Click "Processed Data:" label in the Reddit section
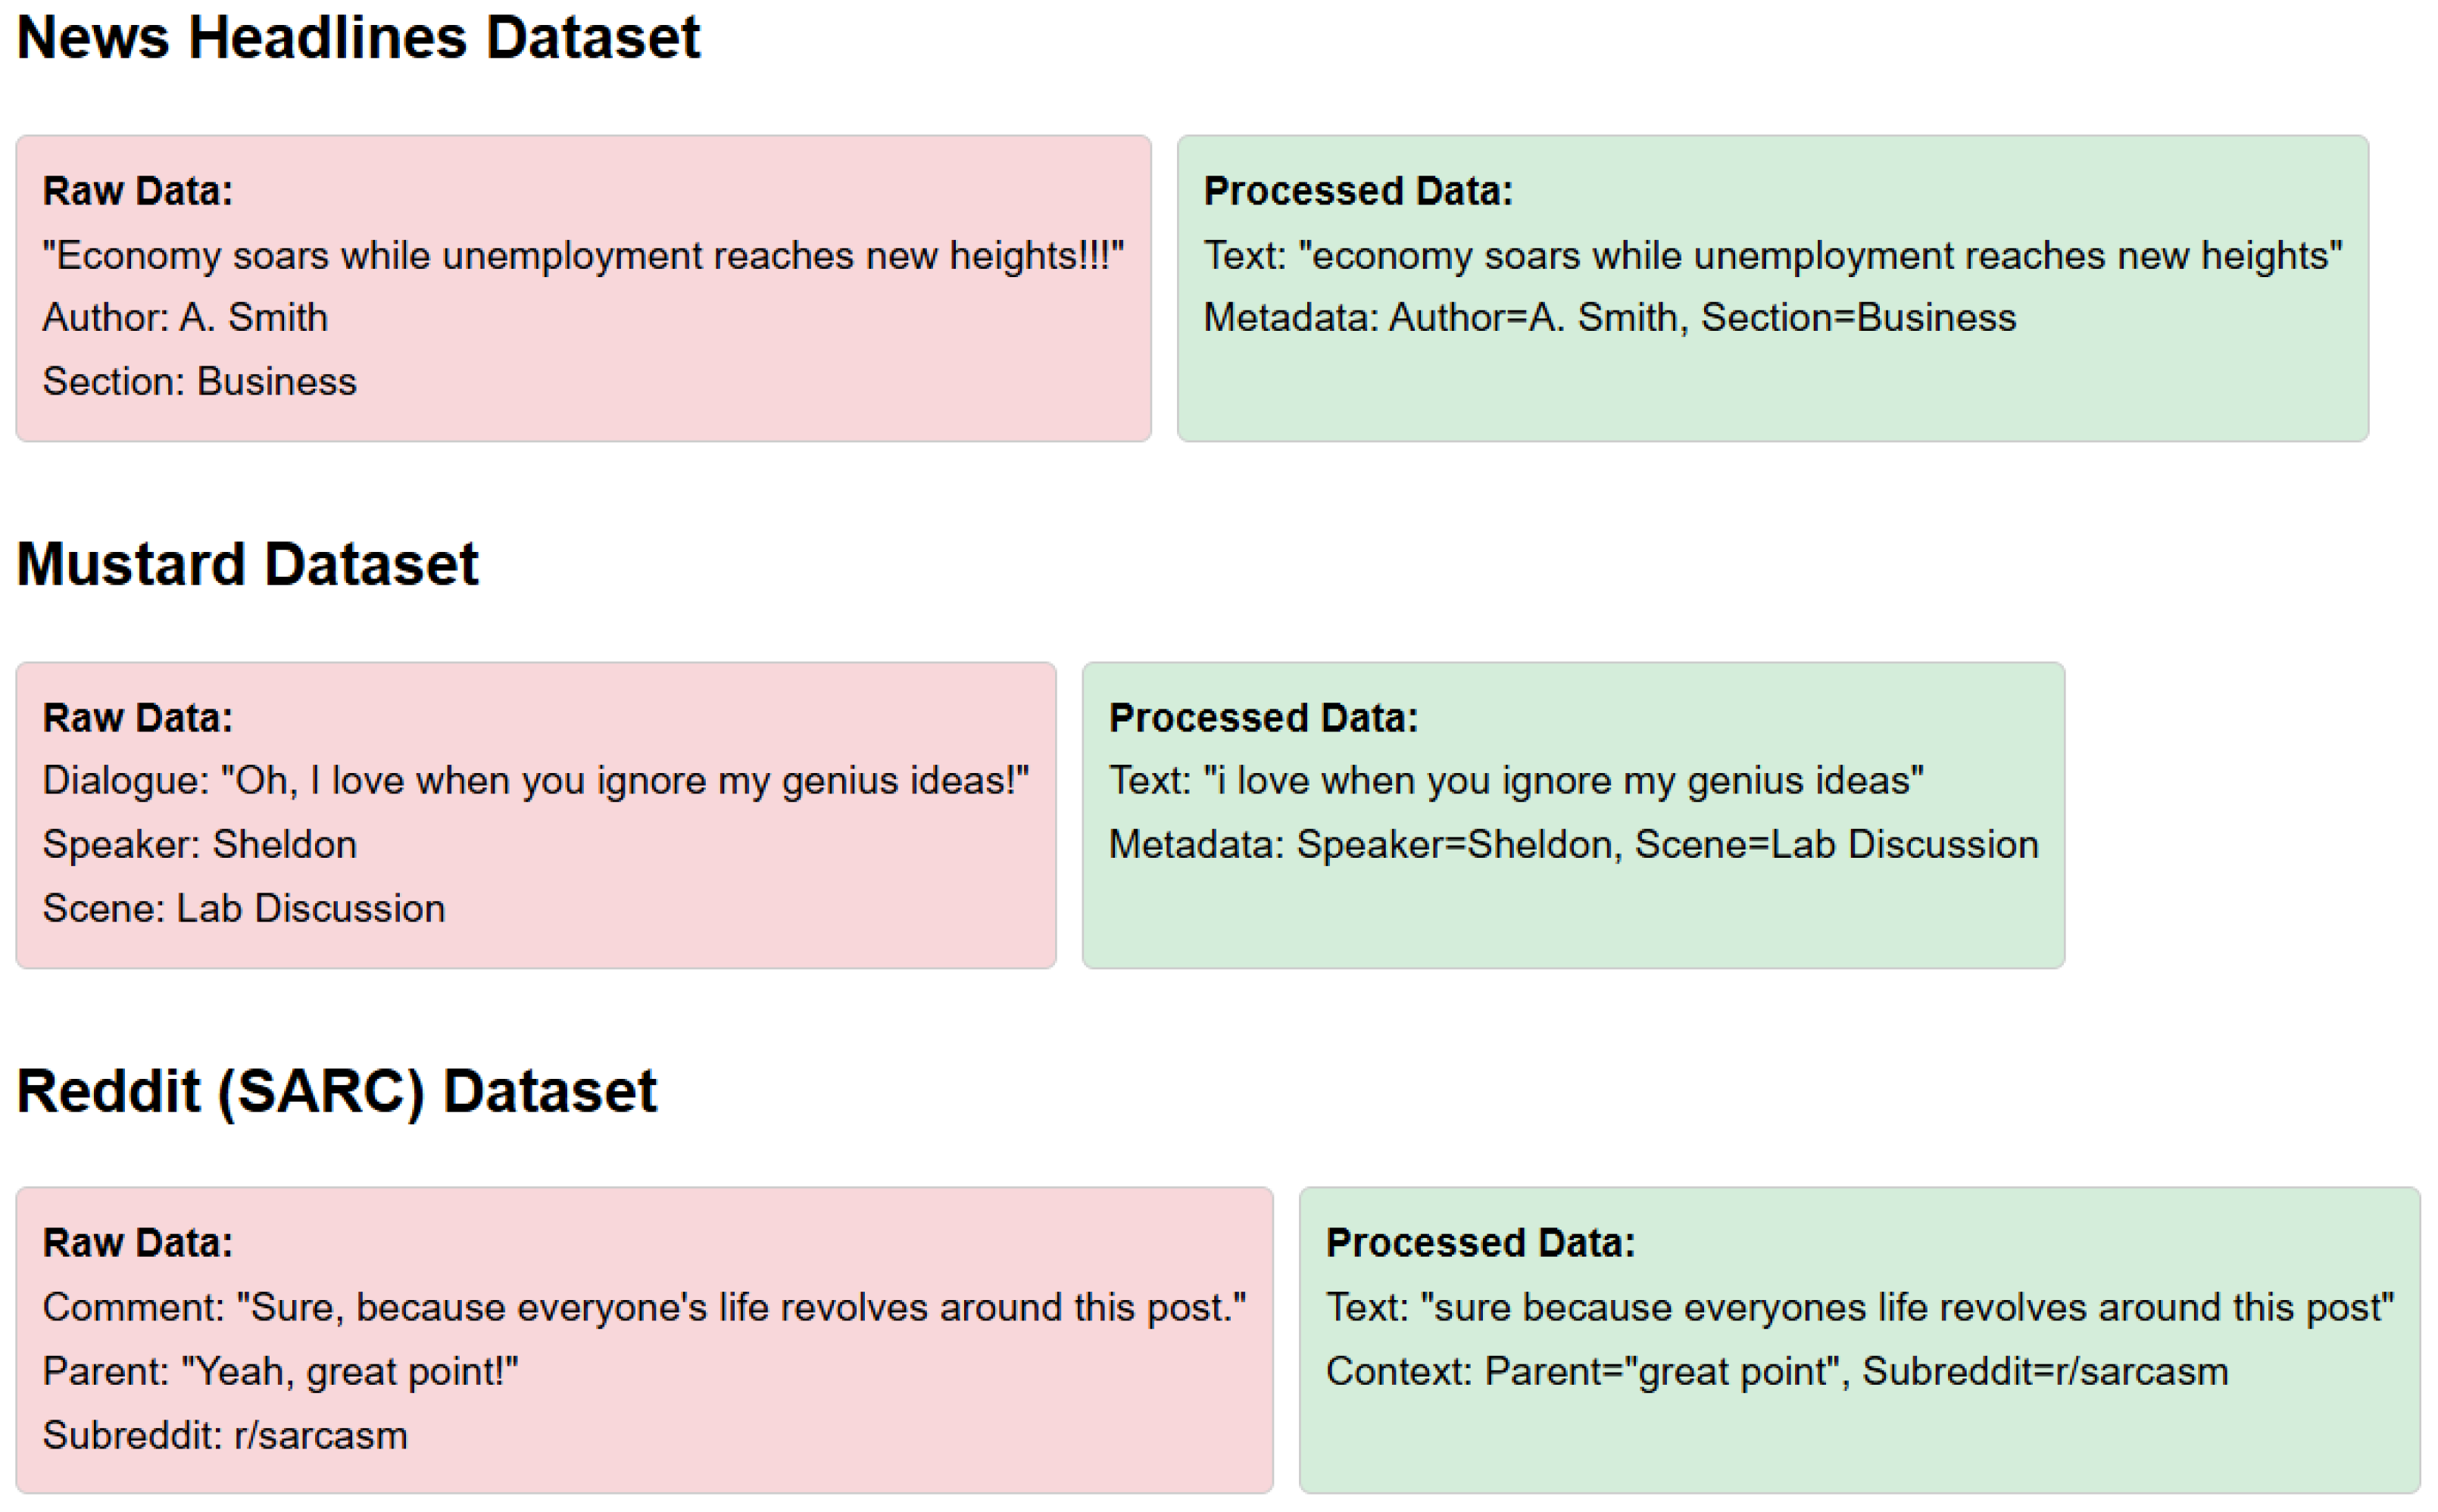 (x=1480, y=1243)
